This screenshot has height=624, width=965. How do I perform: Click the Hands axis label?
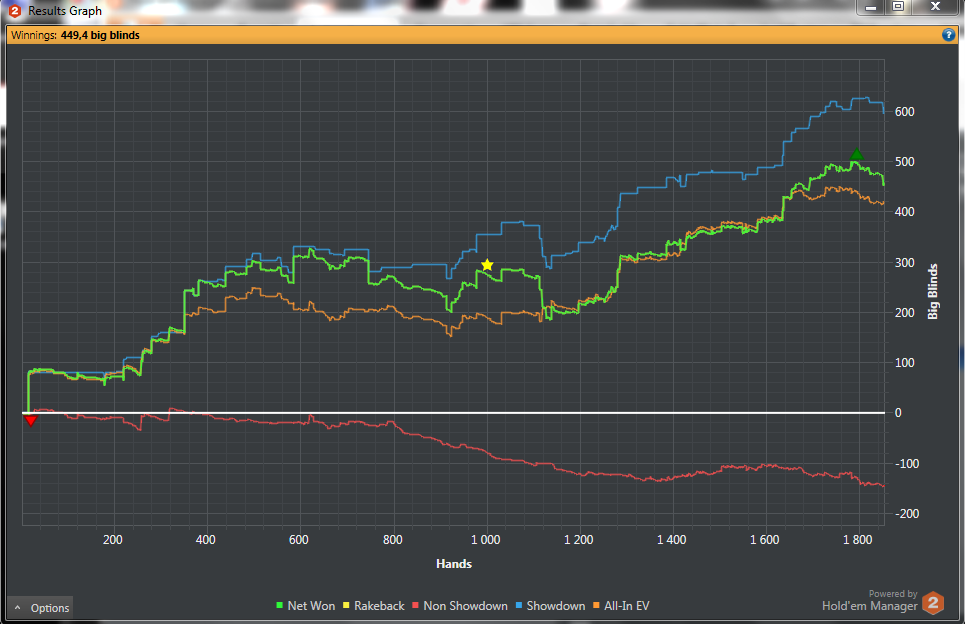point(454,564)
